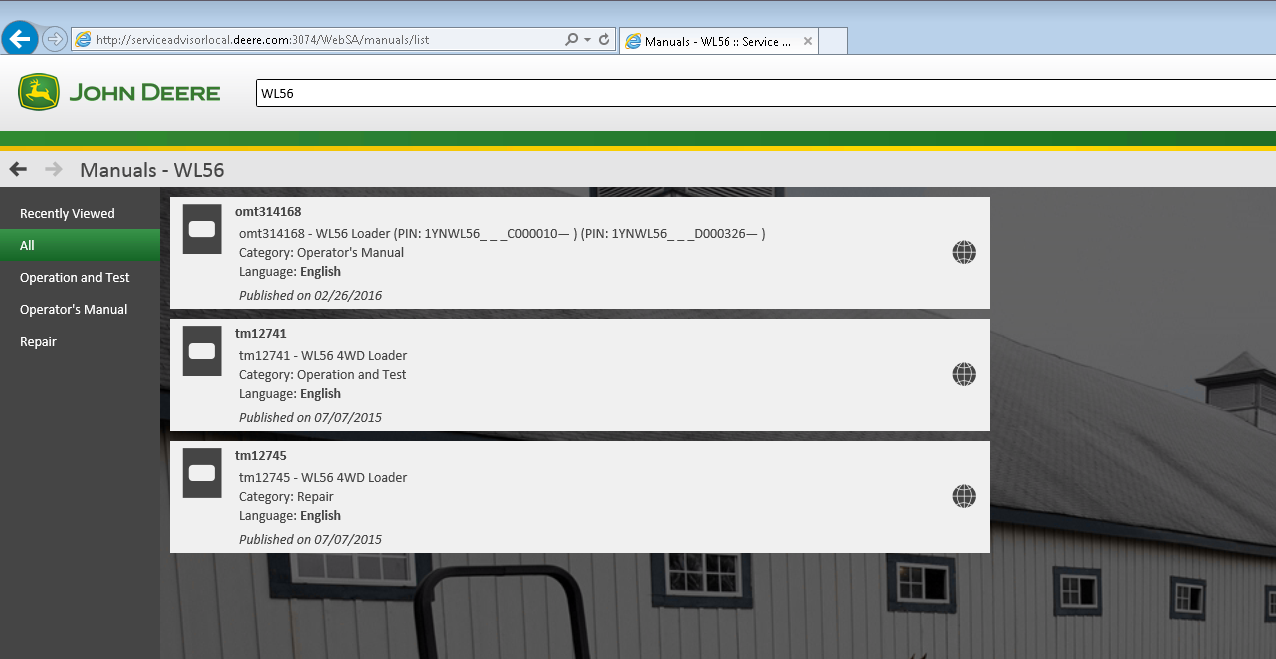The height and width of the screenshot is (659, 1276).
Task: Open the tm12745 manual title
Action: coord(261,455)
